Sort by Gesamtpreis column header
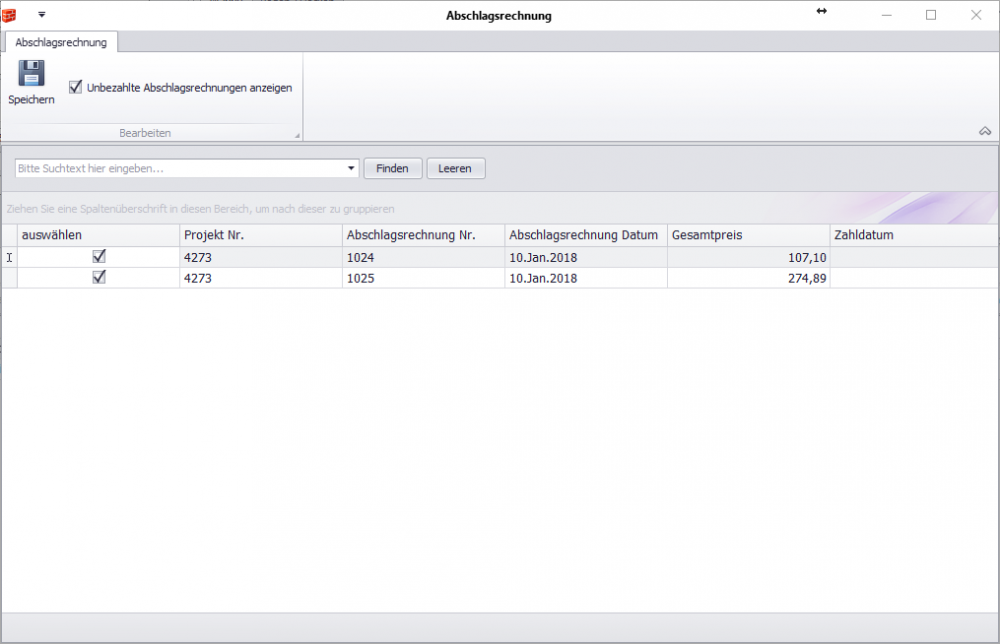The height and width of the screenshot is (644, 1000). pyautogui.click(x=748, y=235)
